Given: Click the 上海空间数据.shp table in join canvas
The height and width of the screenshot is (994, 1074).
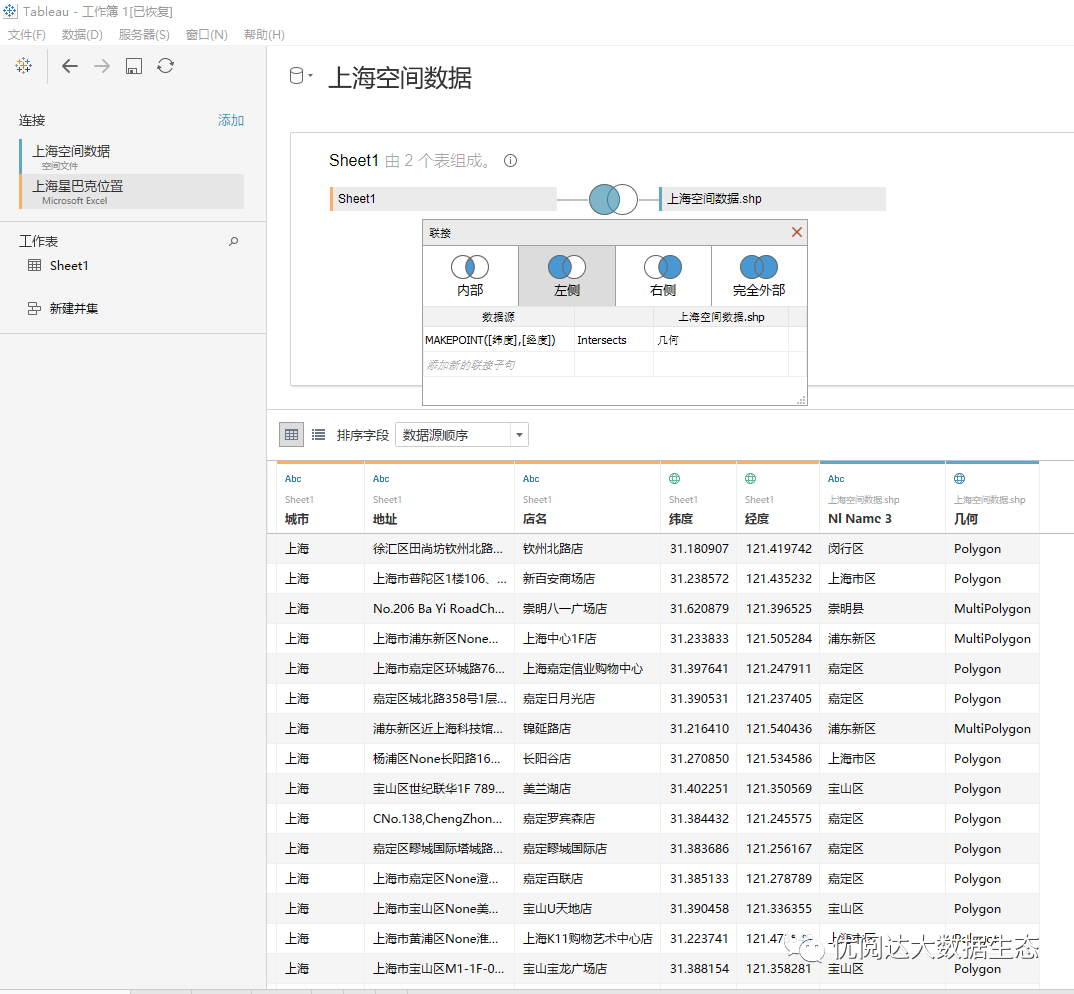Looking at the screenshot, I should pyautogui.click(x=773, y=199).
